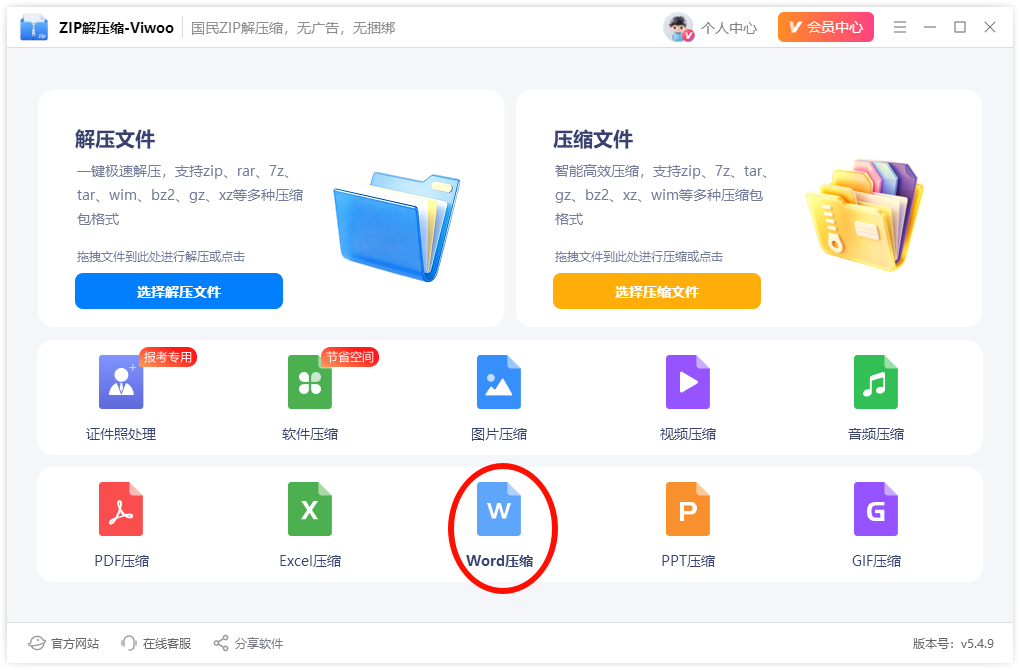Click the blue folder decompress illustration
1020x670 pixels.
coord(396,226)
